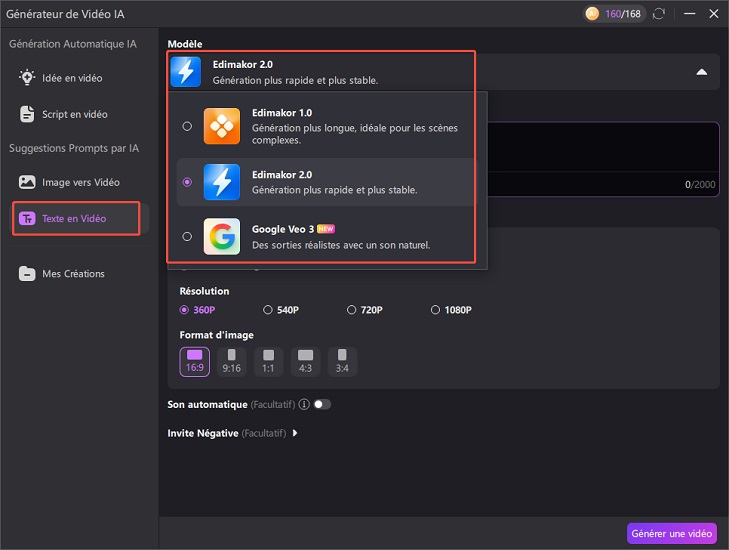Click the Son automatique info icon
Screen dimensions: 729x550
tap(304, 404)
